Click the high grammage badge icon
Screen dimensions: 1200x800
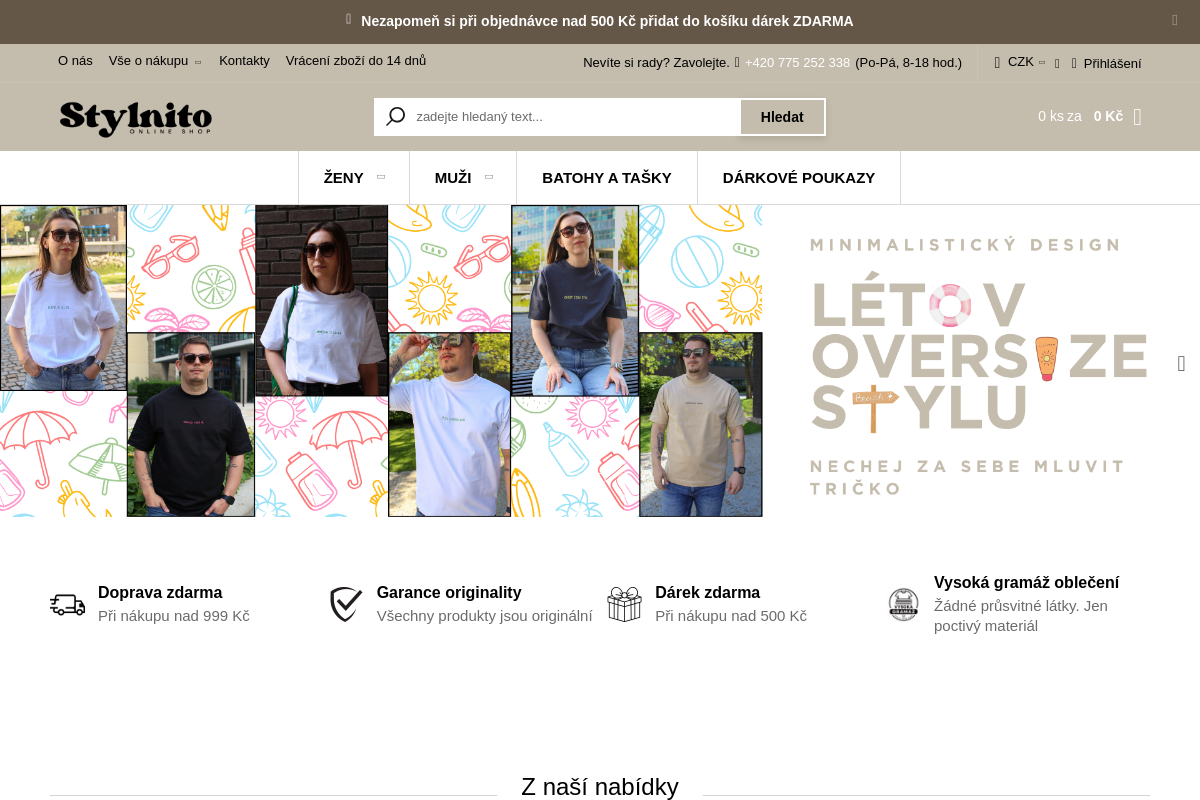tap(903, 604)
